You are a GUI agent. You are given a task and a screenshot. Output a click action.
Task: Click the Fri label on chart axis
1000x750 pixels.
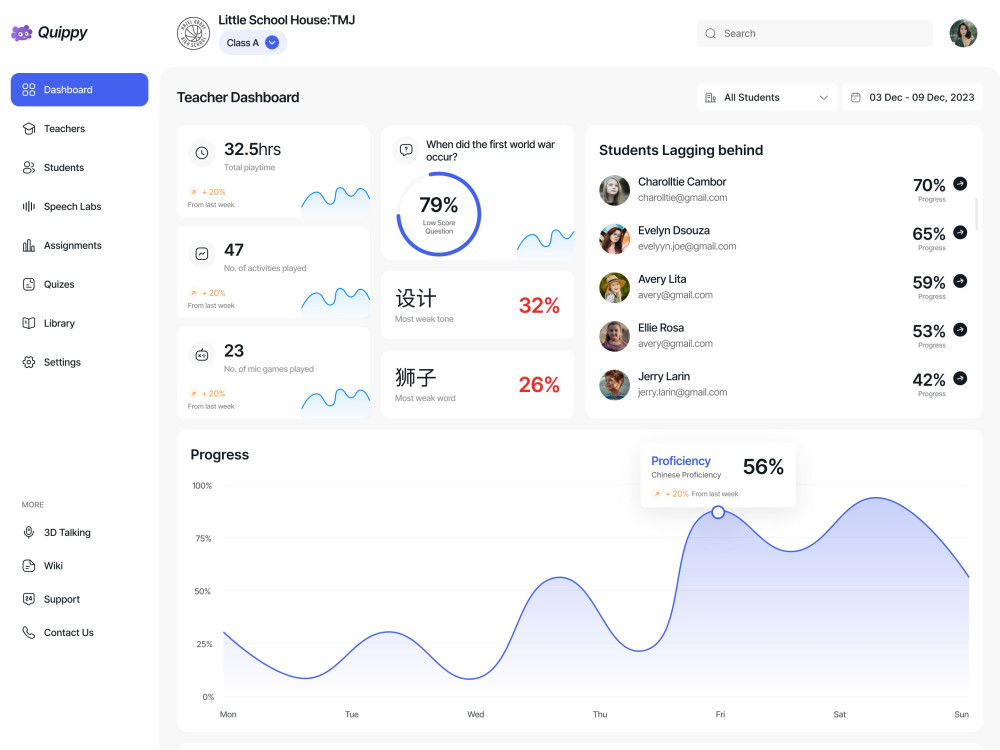pyautogui.click(x=720, y=714)
